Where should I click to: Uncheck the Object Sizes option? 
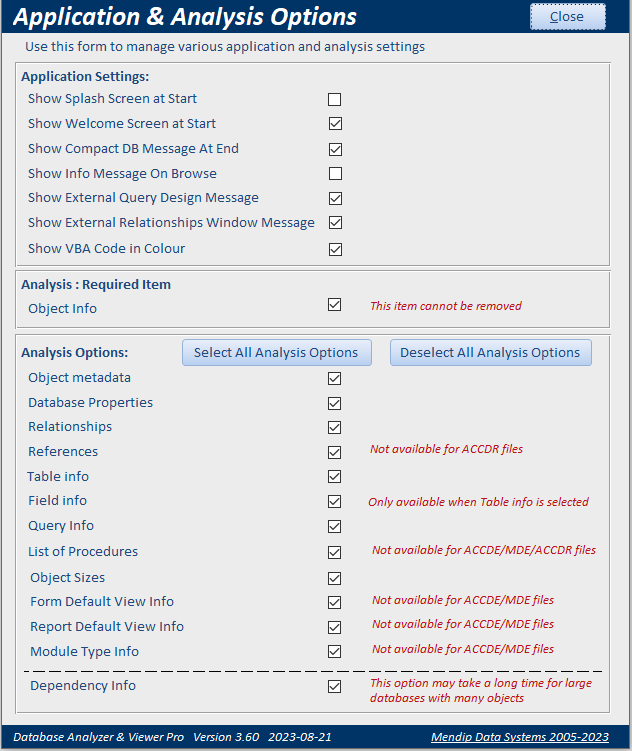pos(334,578)
